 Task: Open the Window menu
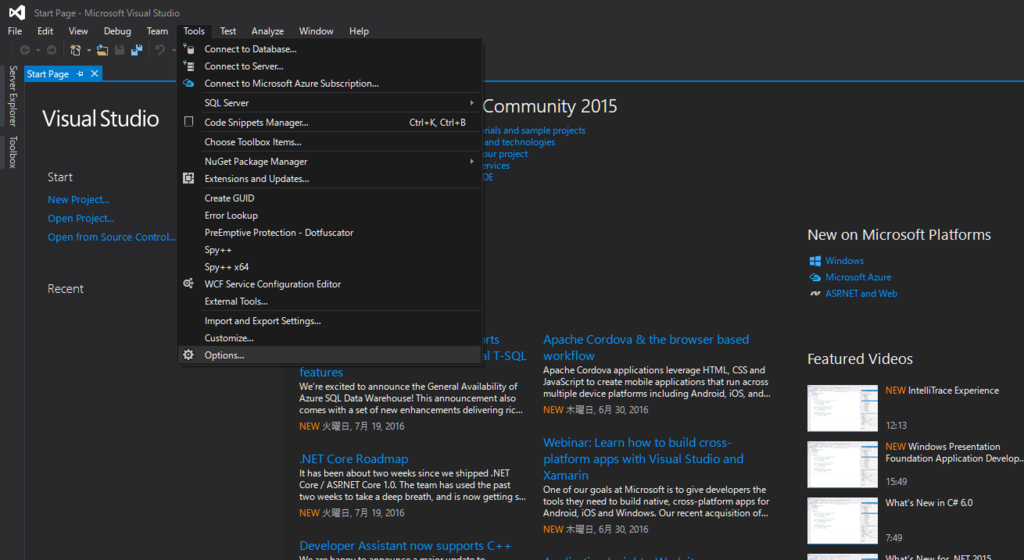[x=316, y=31]
